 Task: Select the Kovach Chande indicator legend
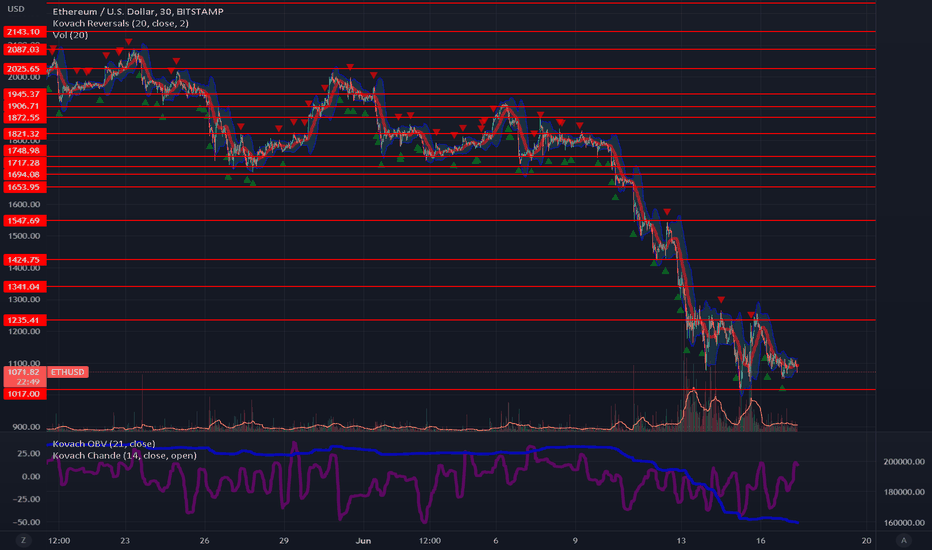[x=124, y=455]
